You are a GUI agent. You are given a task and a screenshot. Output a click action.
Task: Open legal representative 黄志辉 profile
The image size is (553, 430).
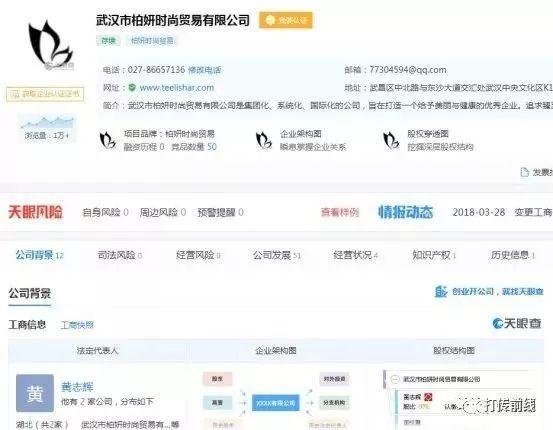77,387
